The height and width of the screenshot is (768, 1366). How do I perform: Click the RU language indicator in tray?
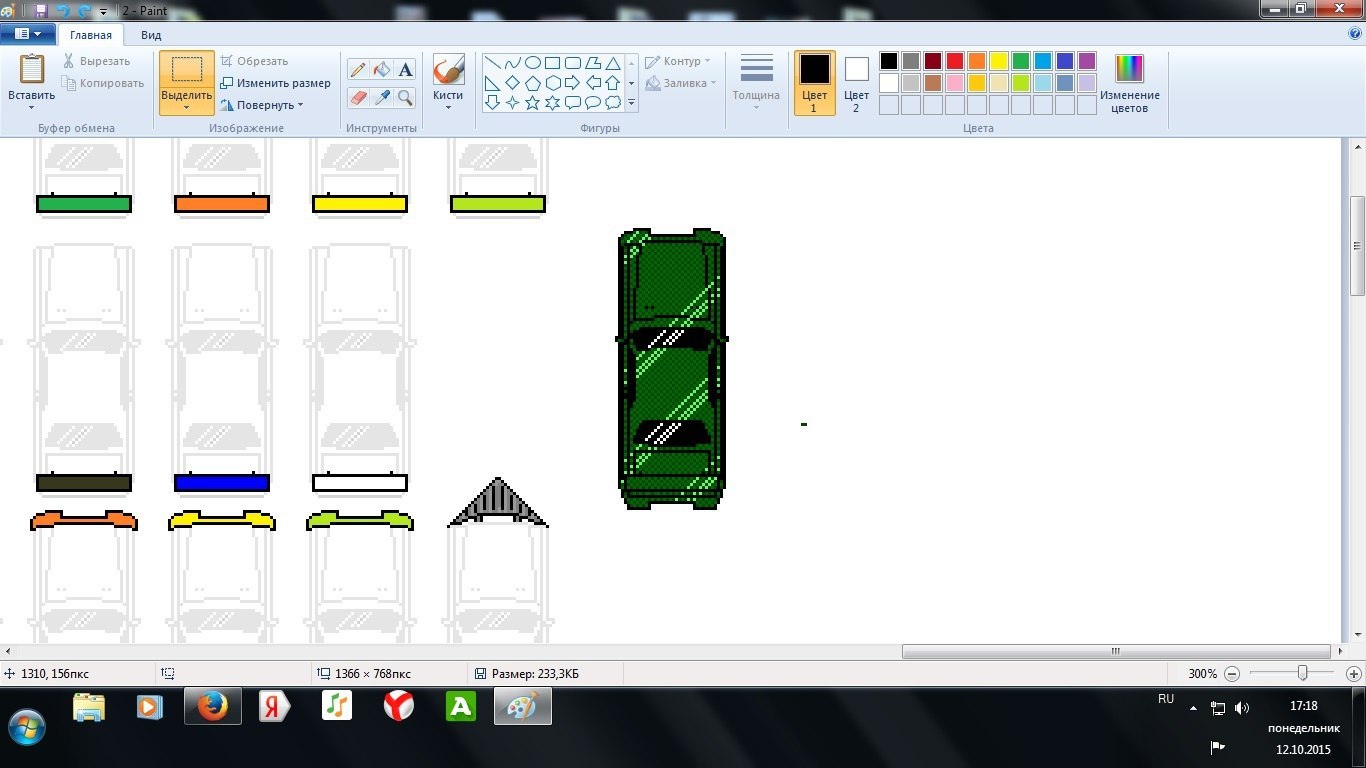tap(1166, 699)
